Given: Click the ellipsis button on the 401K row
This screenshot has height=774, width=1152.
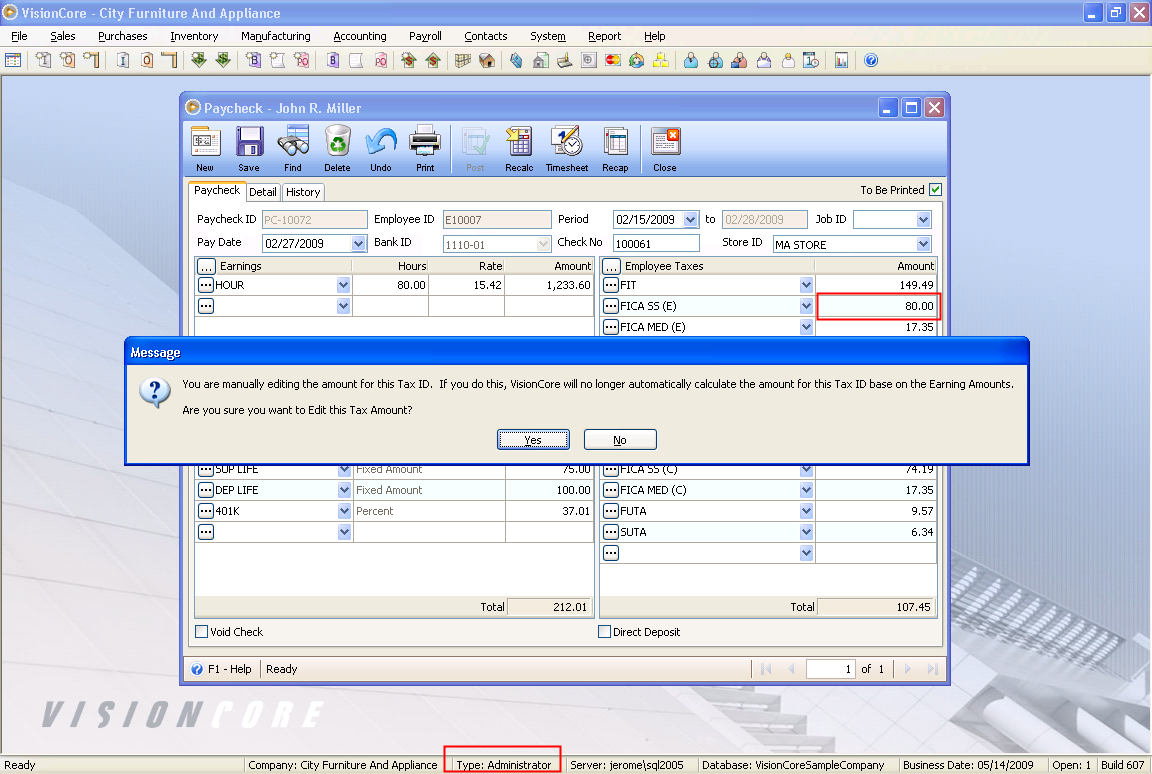Looking at the screenshot, I should (206, 511).
